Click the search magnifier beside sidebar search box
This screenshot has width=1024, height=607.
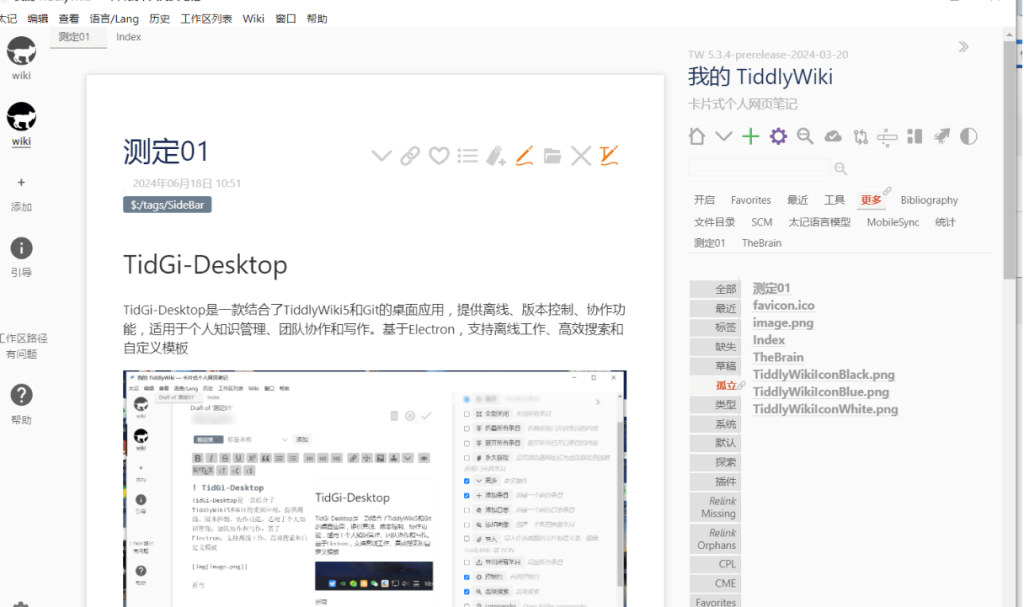[x=840, y=169]
